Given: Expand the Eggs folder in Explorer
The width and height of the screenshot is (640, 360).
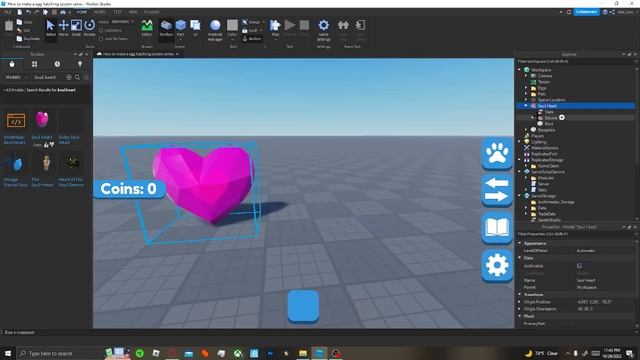Looking at the screenshot, I should click(x=526, y=88).
